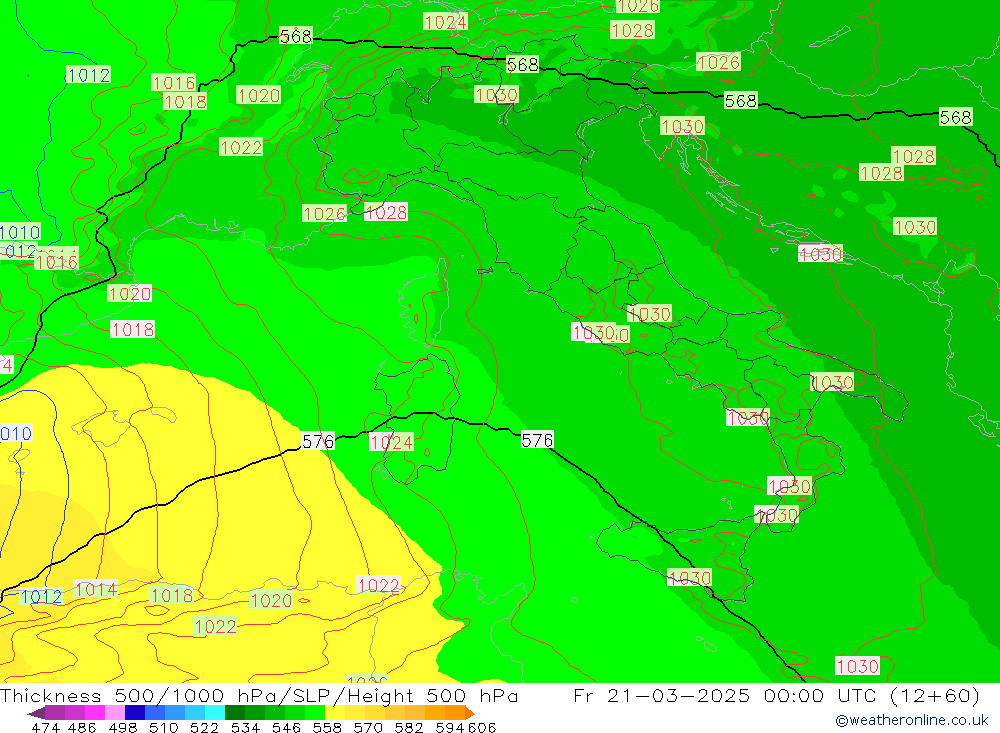This screenshot has width=1000, height=733.
Task: Select the legend value 486
Action: pyautogui.click(x=80, y=727)
